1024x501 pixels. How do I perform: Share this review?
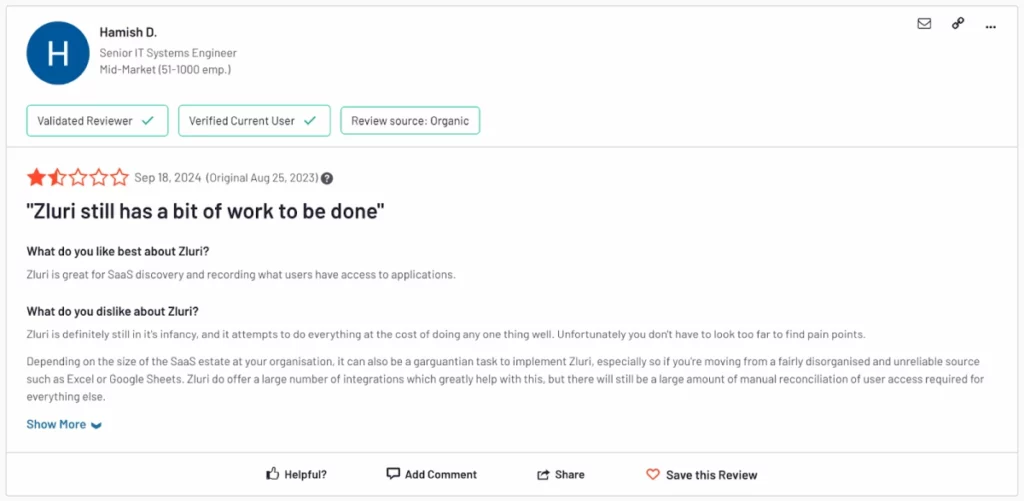point(560,475)
